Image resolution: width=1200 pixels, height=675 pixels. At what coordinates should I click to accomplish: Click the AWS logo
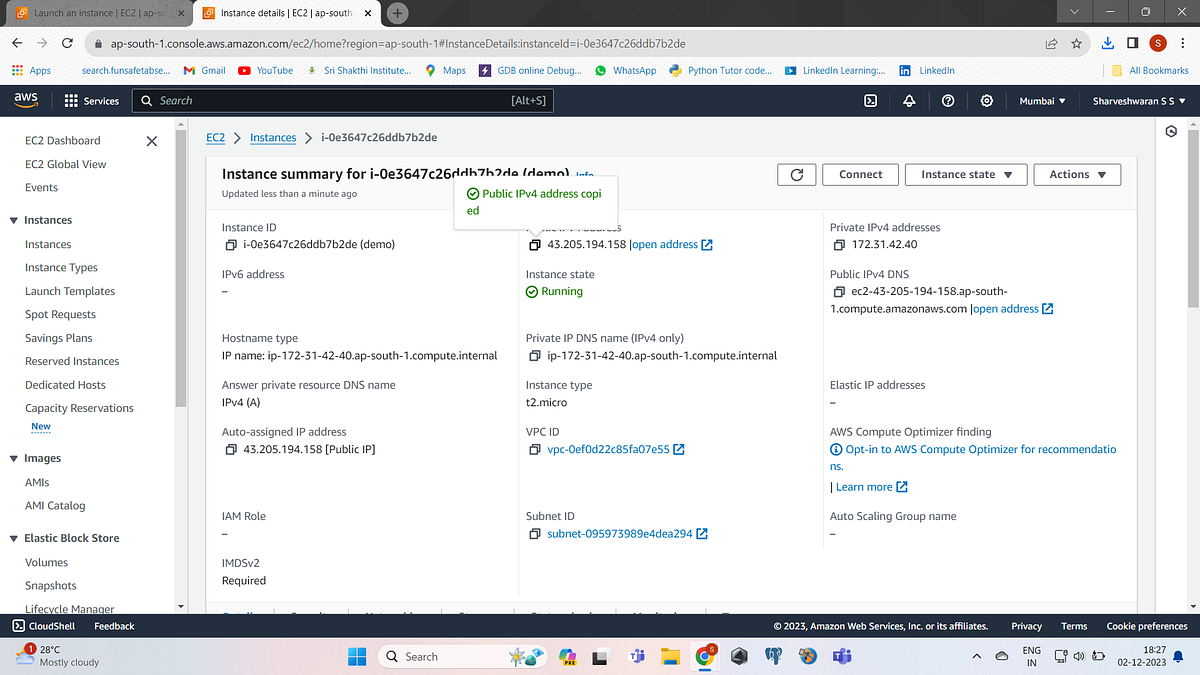[x=25, y=100]
